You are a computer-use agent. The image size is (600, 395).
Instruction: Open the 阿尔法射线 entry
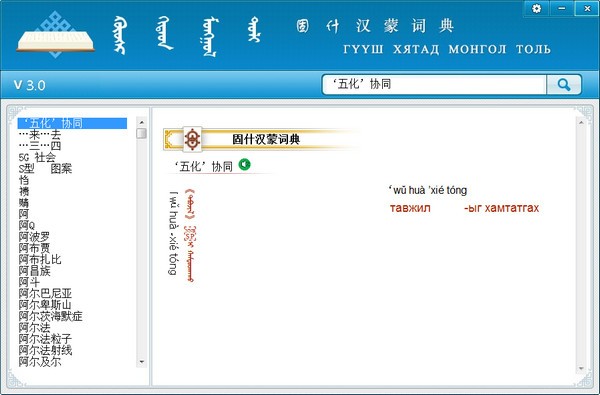[45, 350]
